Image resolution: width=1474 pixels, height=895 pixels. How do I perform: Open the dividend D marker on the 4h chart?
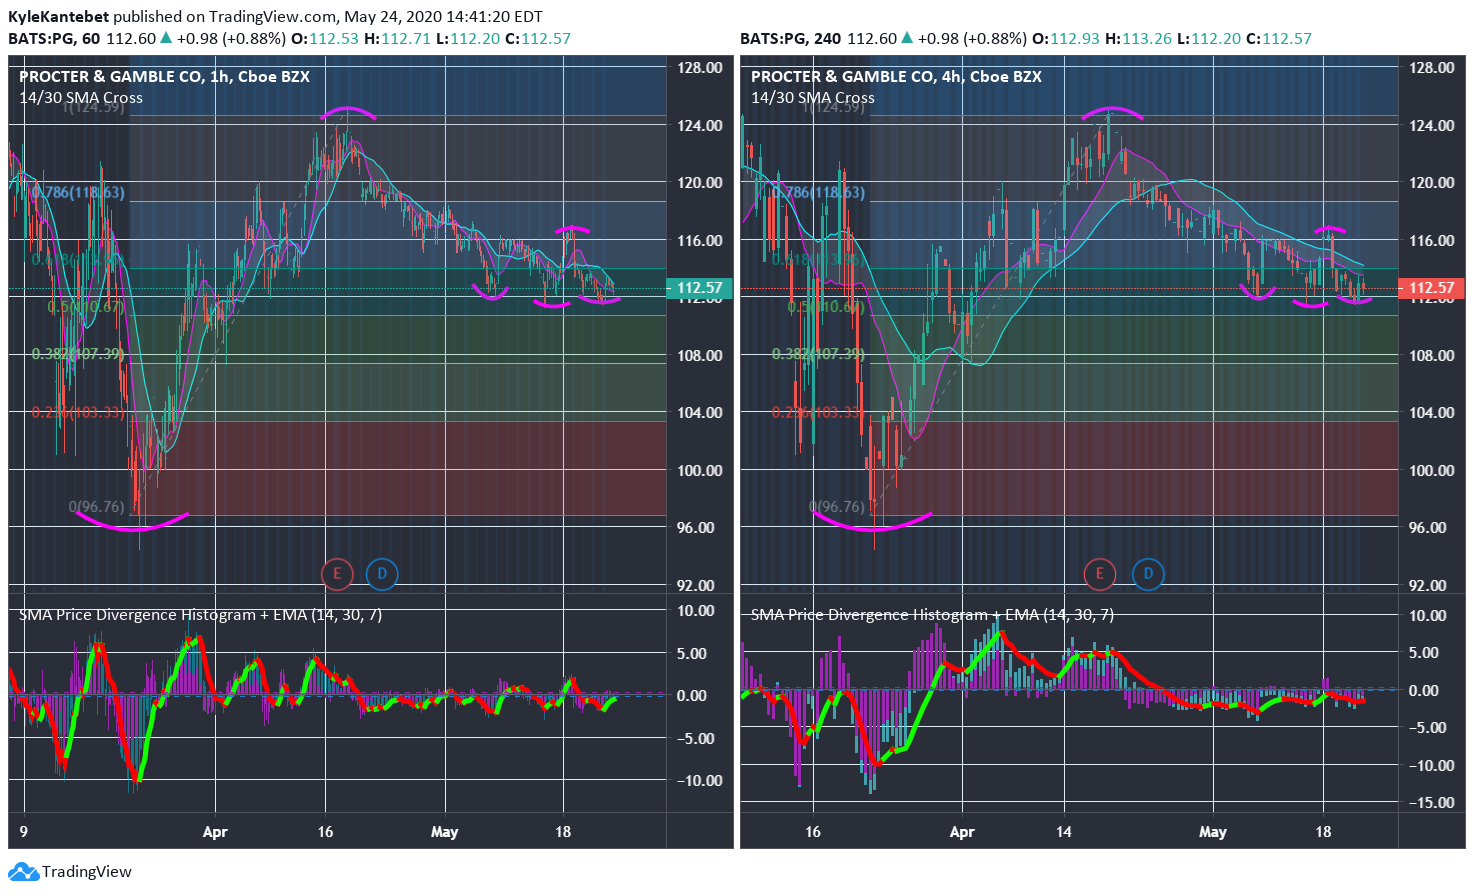point(1148,574)
